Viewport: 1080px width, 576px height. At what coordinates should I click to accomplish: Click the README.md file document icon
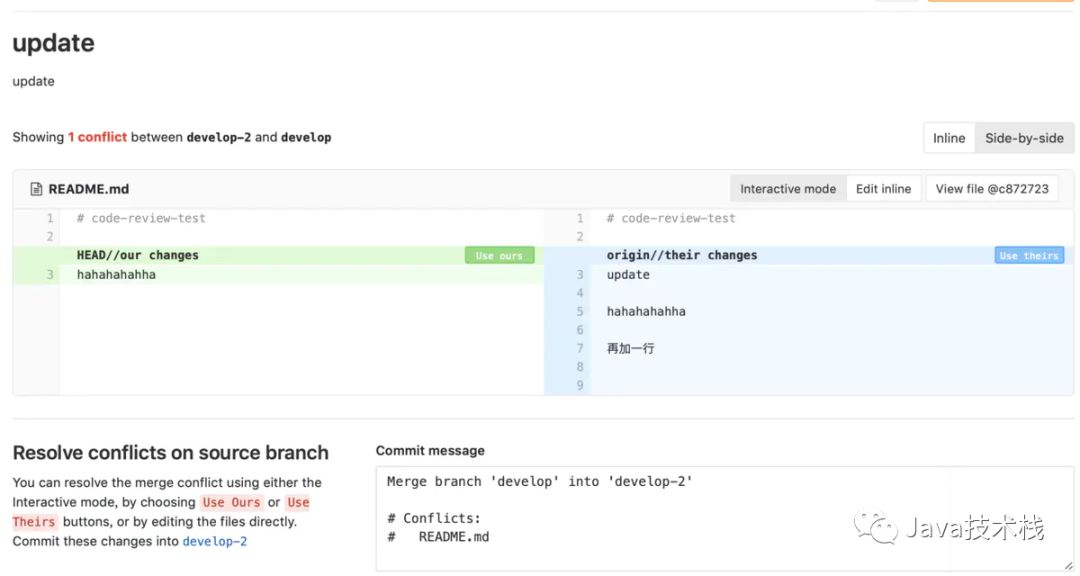(x=37, y=189)
